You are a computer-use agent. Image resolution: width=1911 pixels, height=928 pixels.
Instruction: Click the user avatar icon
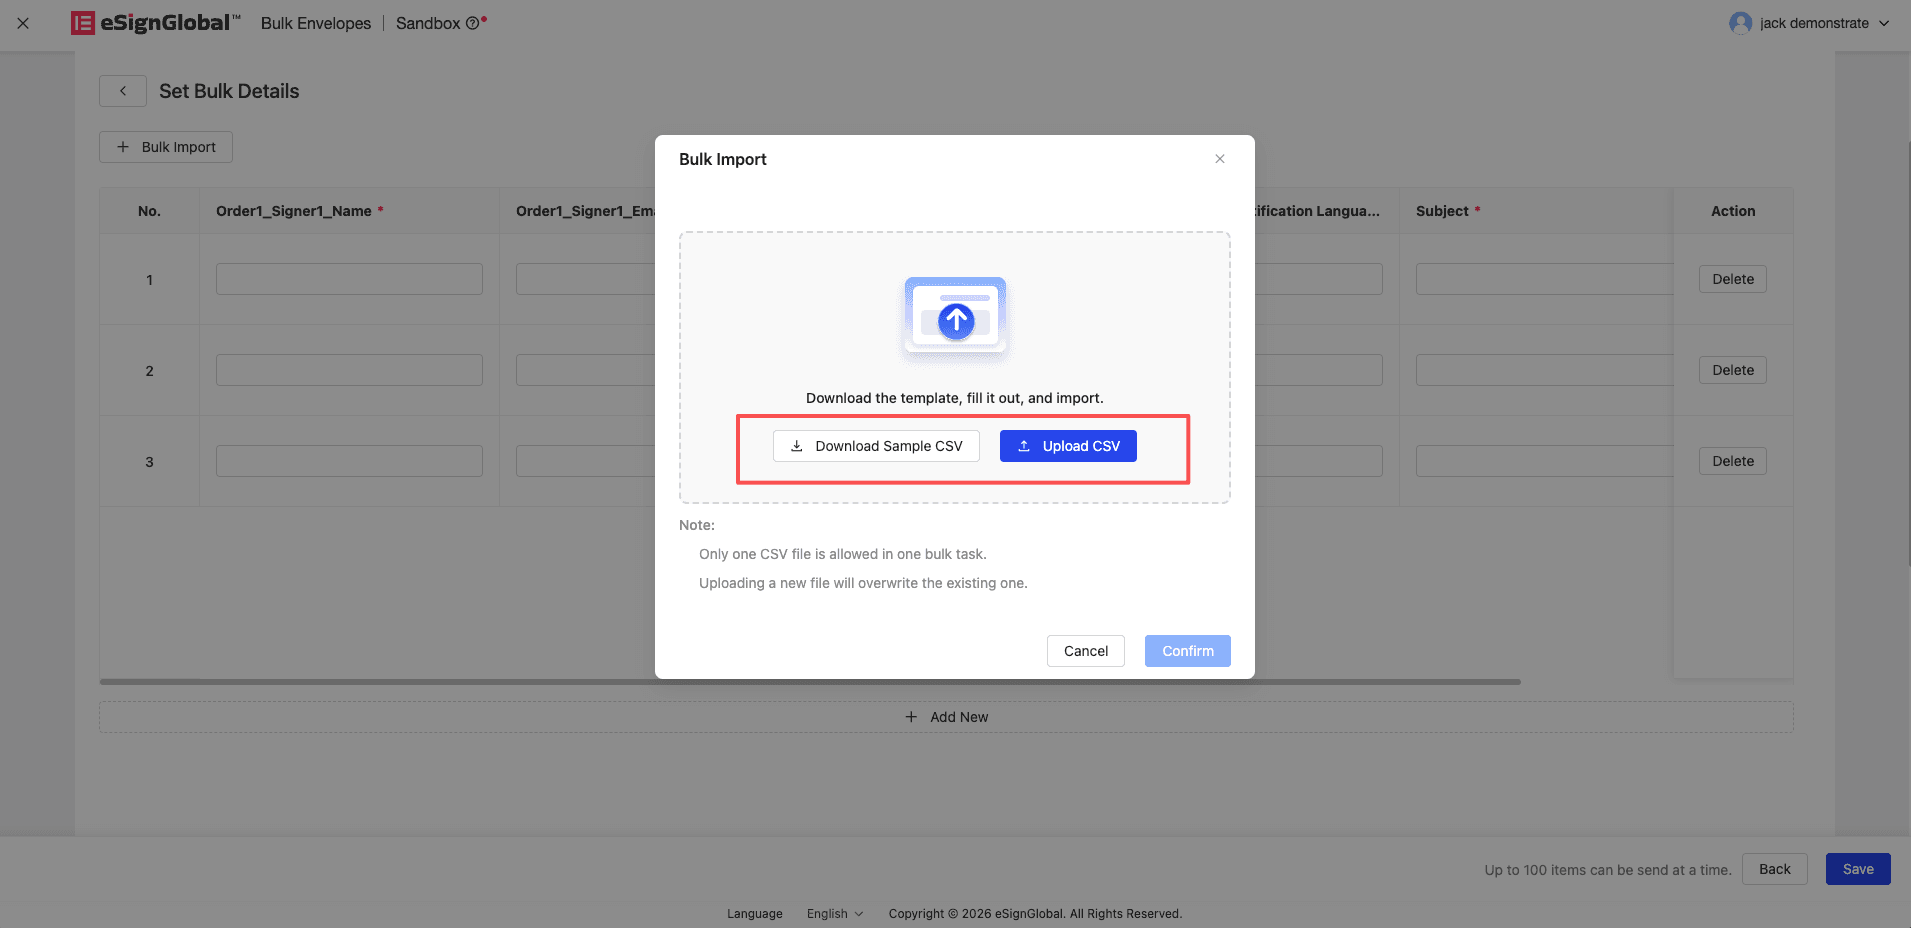1740,23
